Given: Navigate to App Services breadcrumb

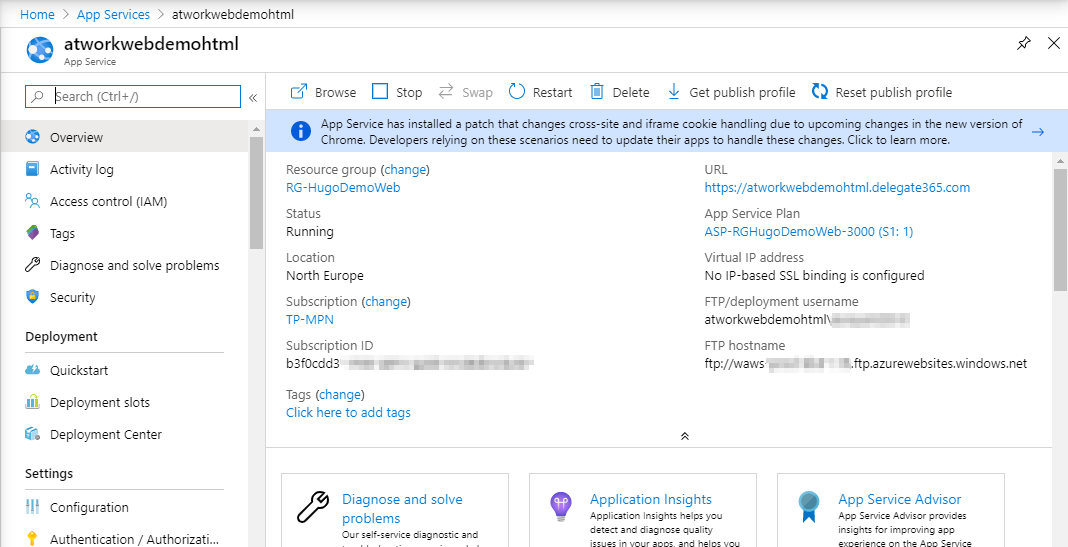Looking at the screenshot, I should [113, 15].
